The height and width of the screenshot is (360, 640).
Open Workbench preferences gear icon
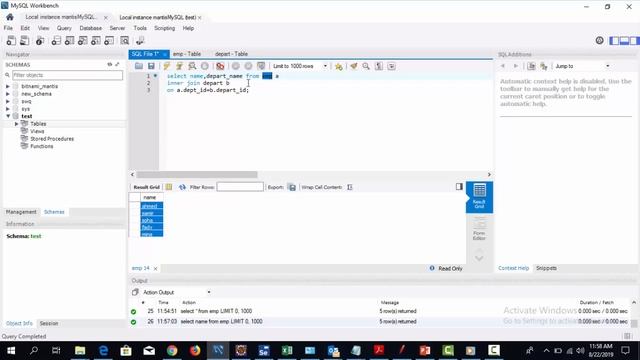pos(599,40)
